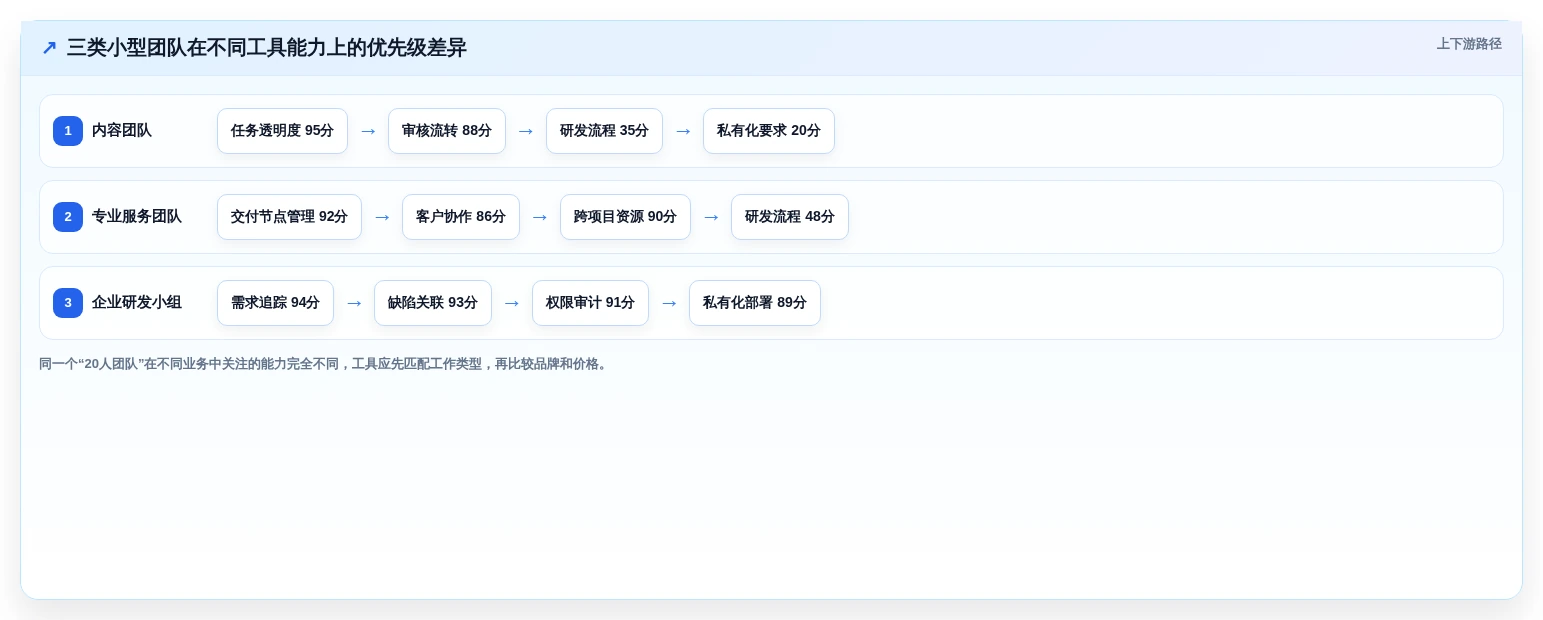
Task: Click the number 2 badge for 专业服务团队
Action: [x=68, y=217]
